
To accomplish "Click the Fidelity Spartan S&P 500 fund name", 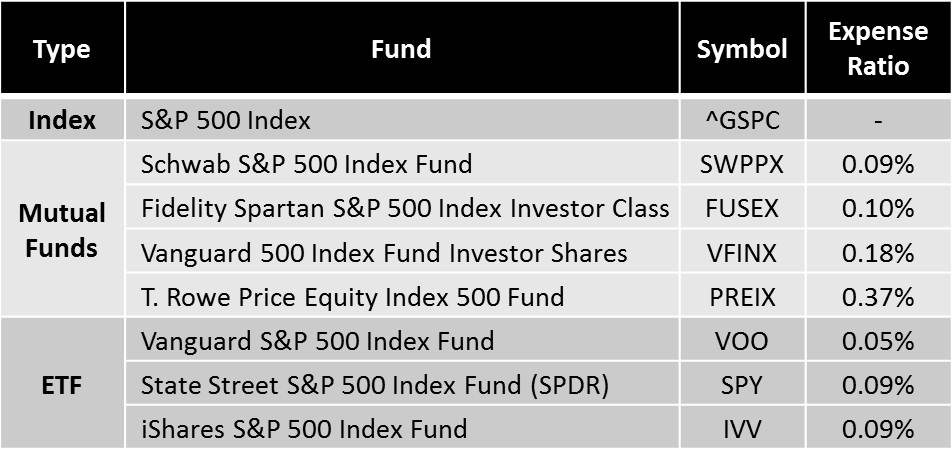I will (405, 208).
